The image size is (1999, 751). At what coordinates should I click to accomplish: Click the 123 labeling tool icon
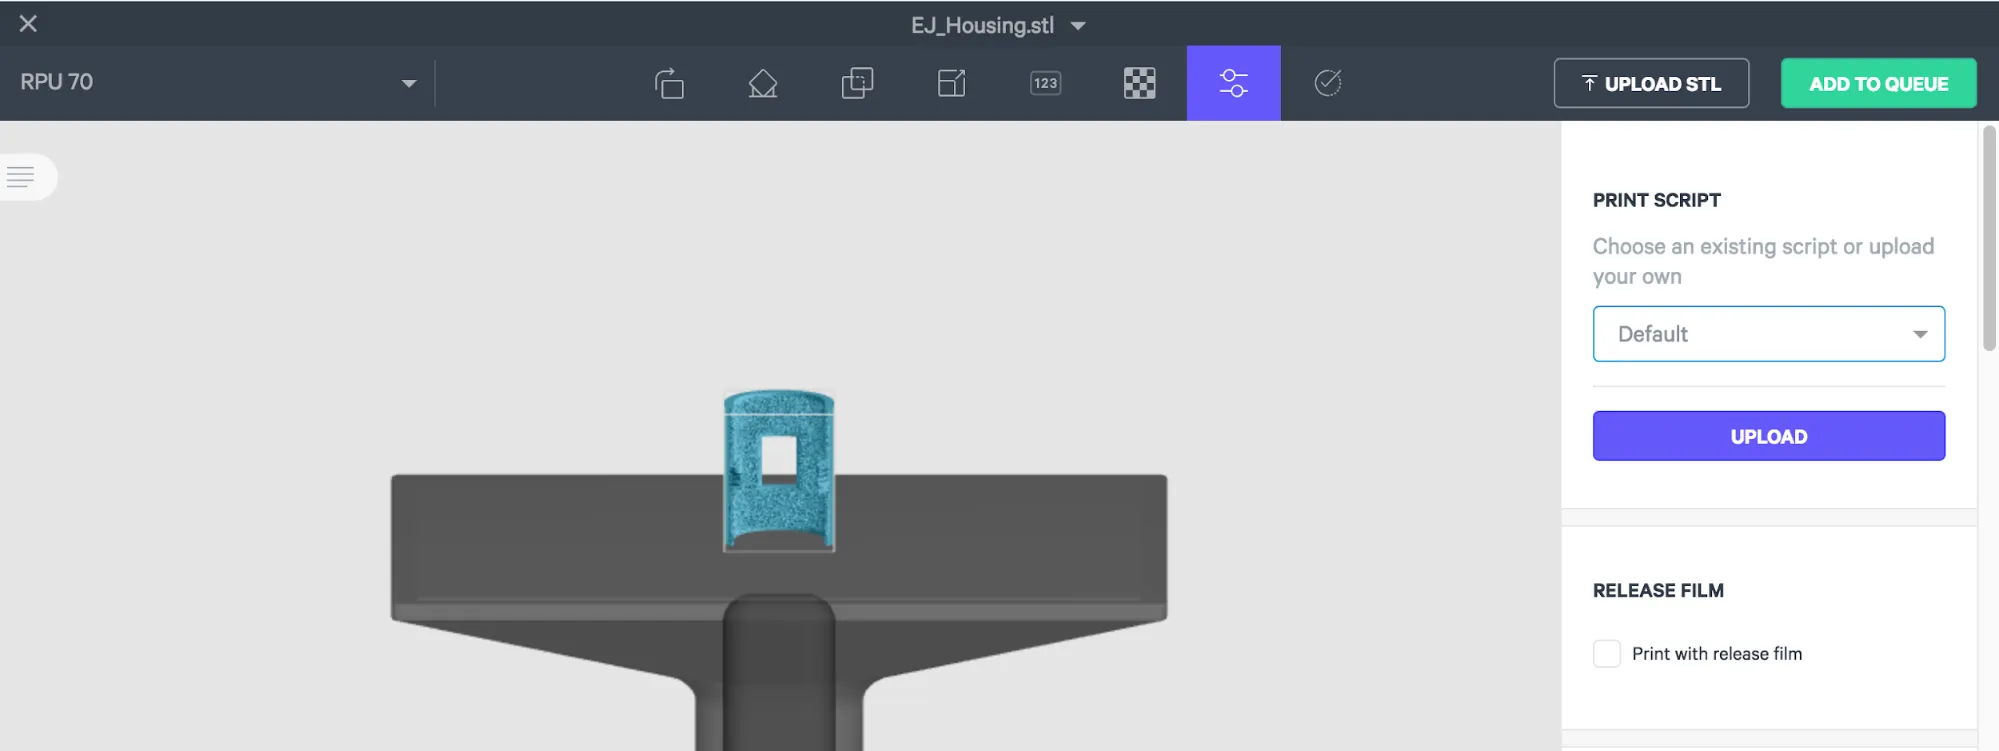tap(1046, 83)
